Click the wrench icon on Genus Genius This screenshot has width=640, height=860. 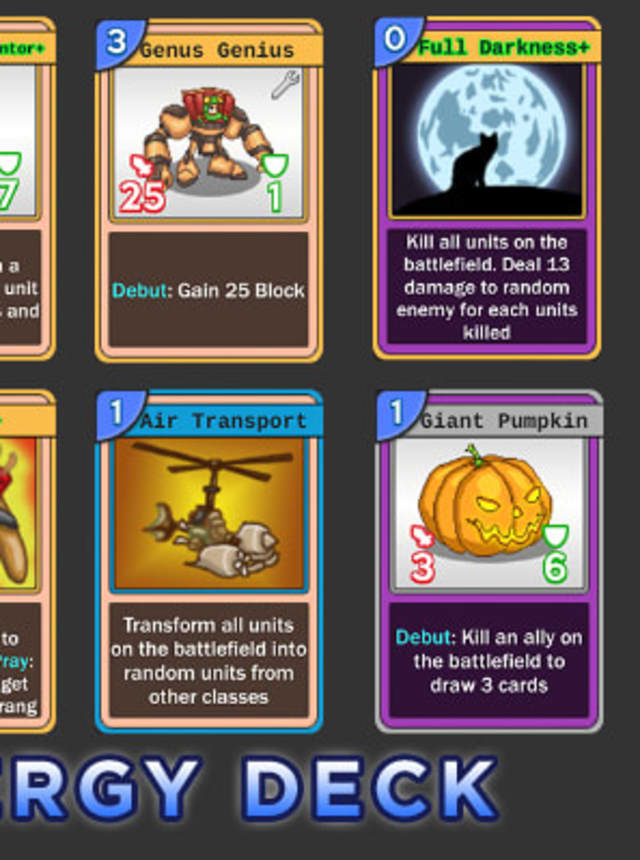point(285,84)
